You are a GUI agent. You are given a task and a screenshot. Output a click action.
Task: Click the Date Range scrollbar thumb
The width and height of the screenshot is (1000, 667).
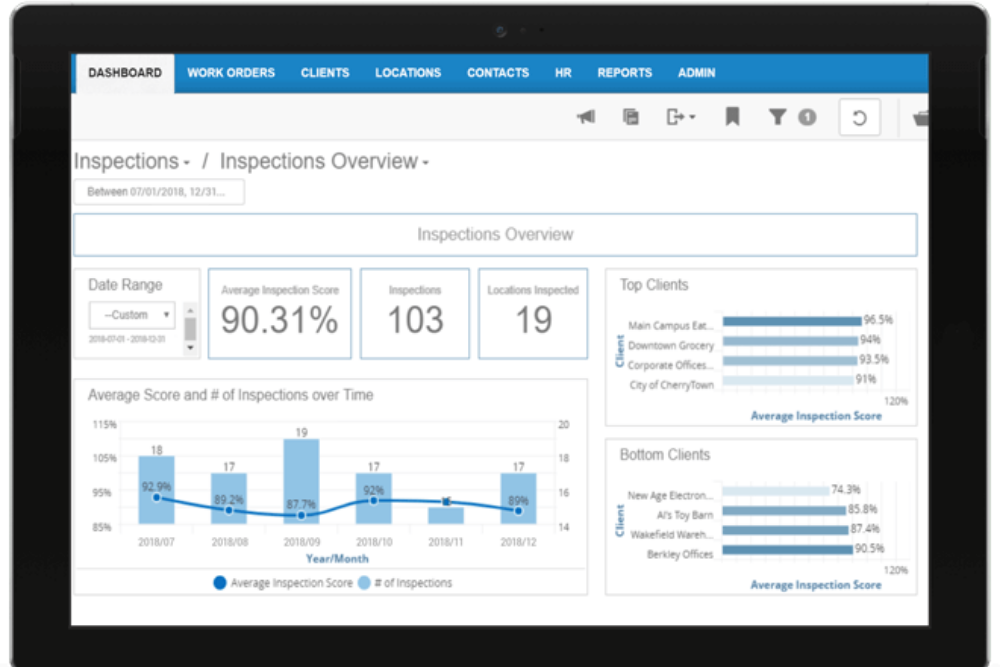[x=190, y=329]
